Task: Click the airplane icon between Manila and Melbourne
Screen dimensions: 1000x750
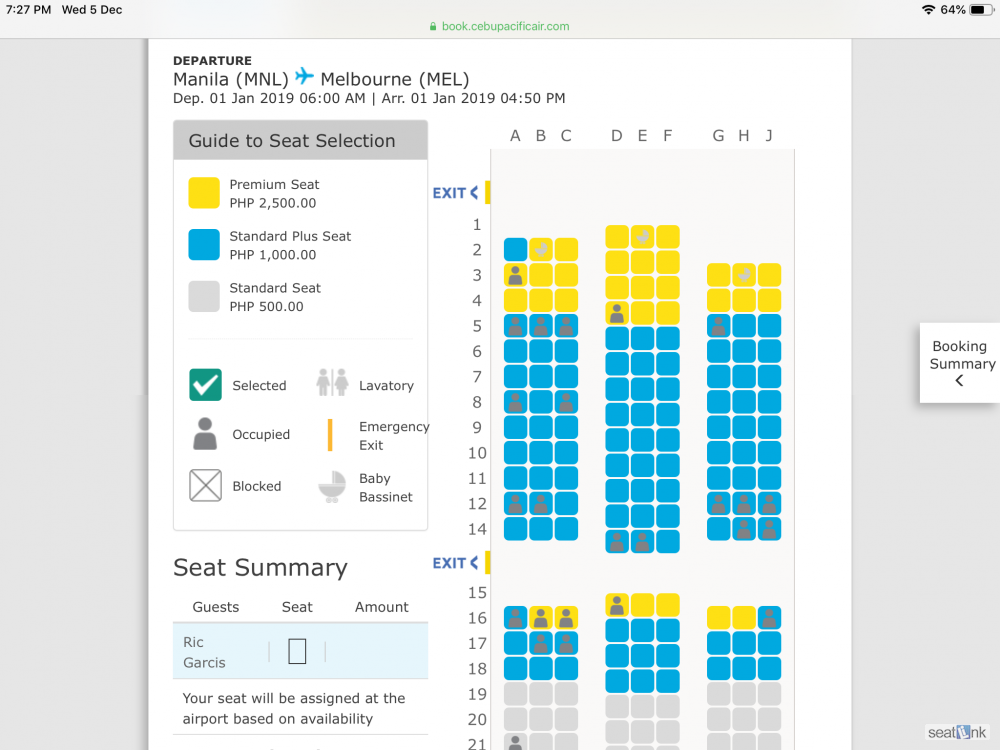Action: coord(305,76)
